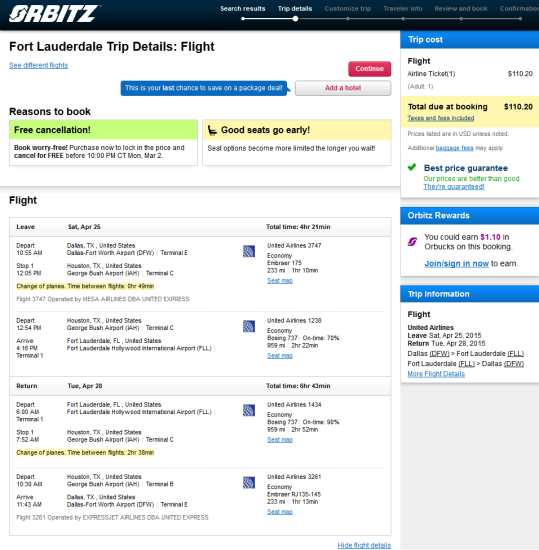Click the Orbitz Rewards purple swirl icon

click(x=412, y=242)
